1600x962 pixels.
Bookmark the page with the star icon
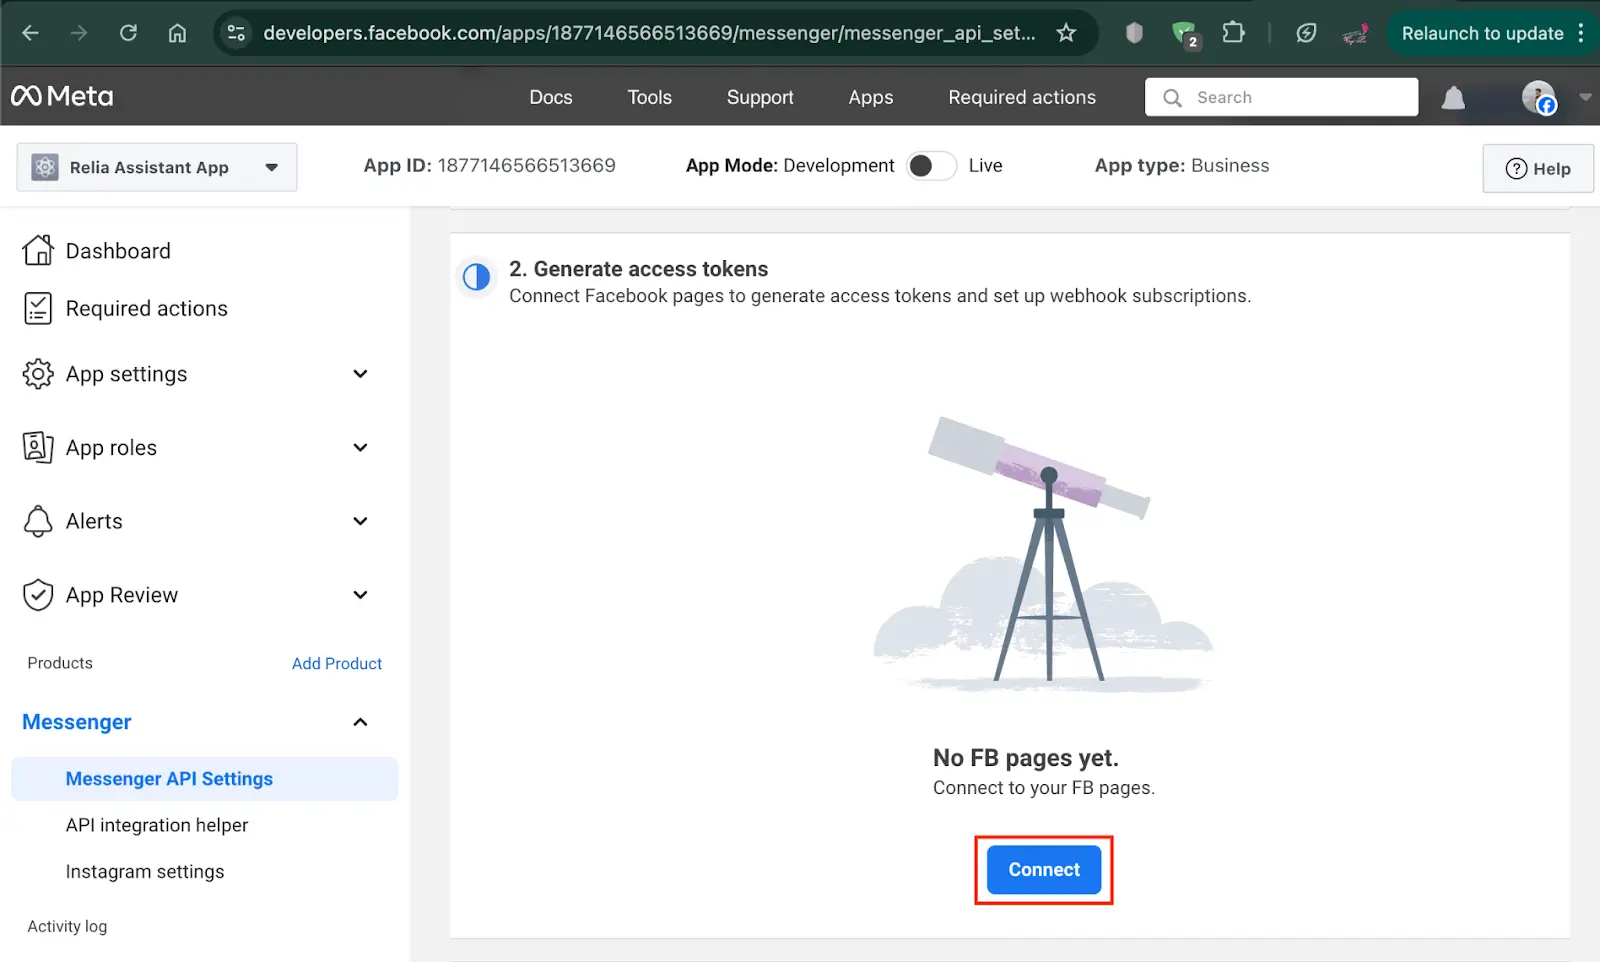(x=1067, y=32)
